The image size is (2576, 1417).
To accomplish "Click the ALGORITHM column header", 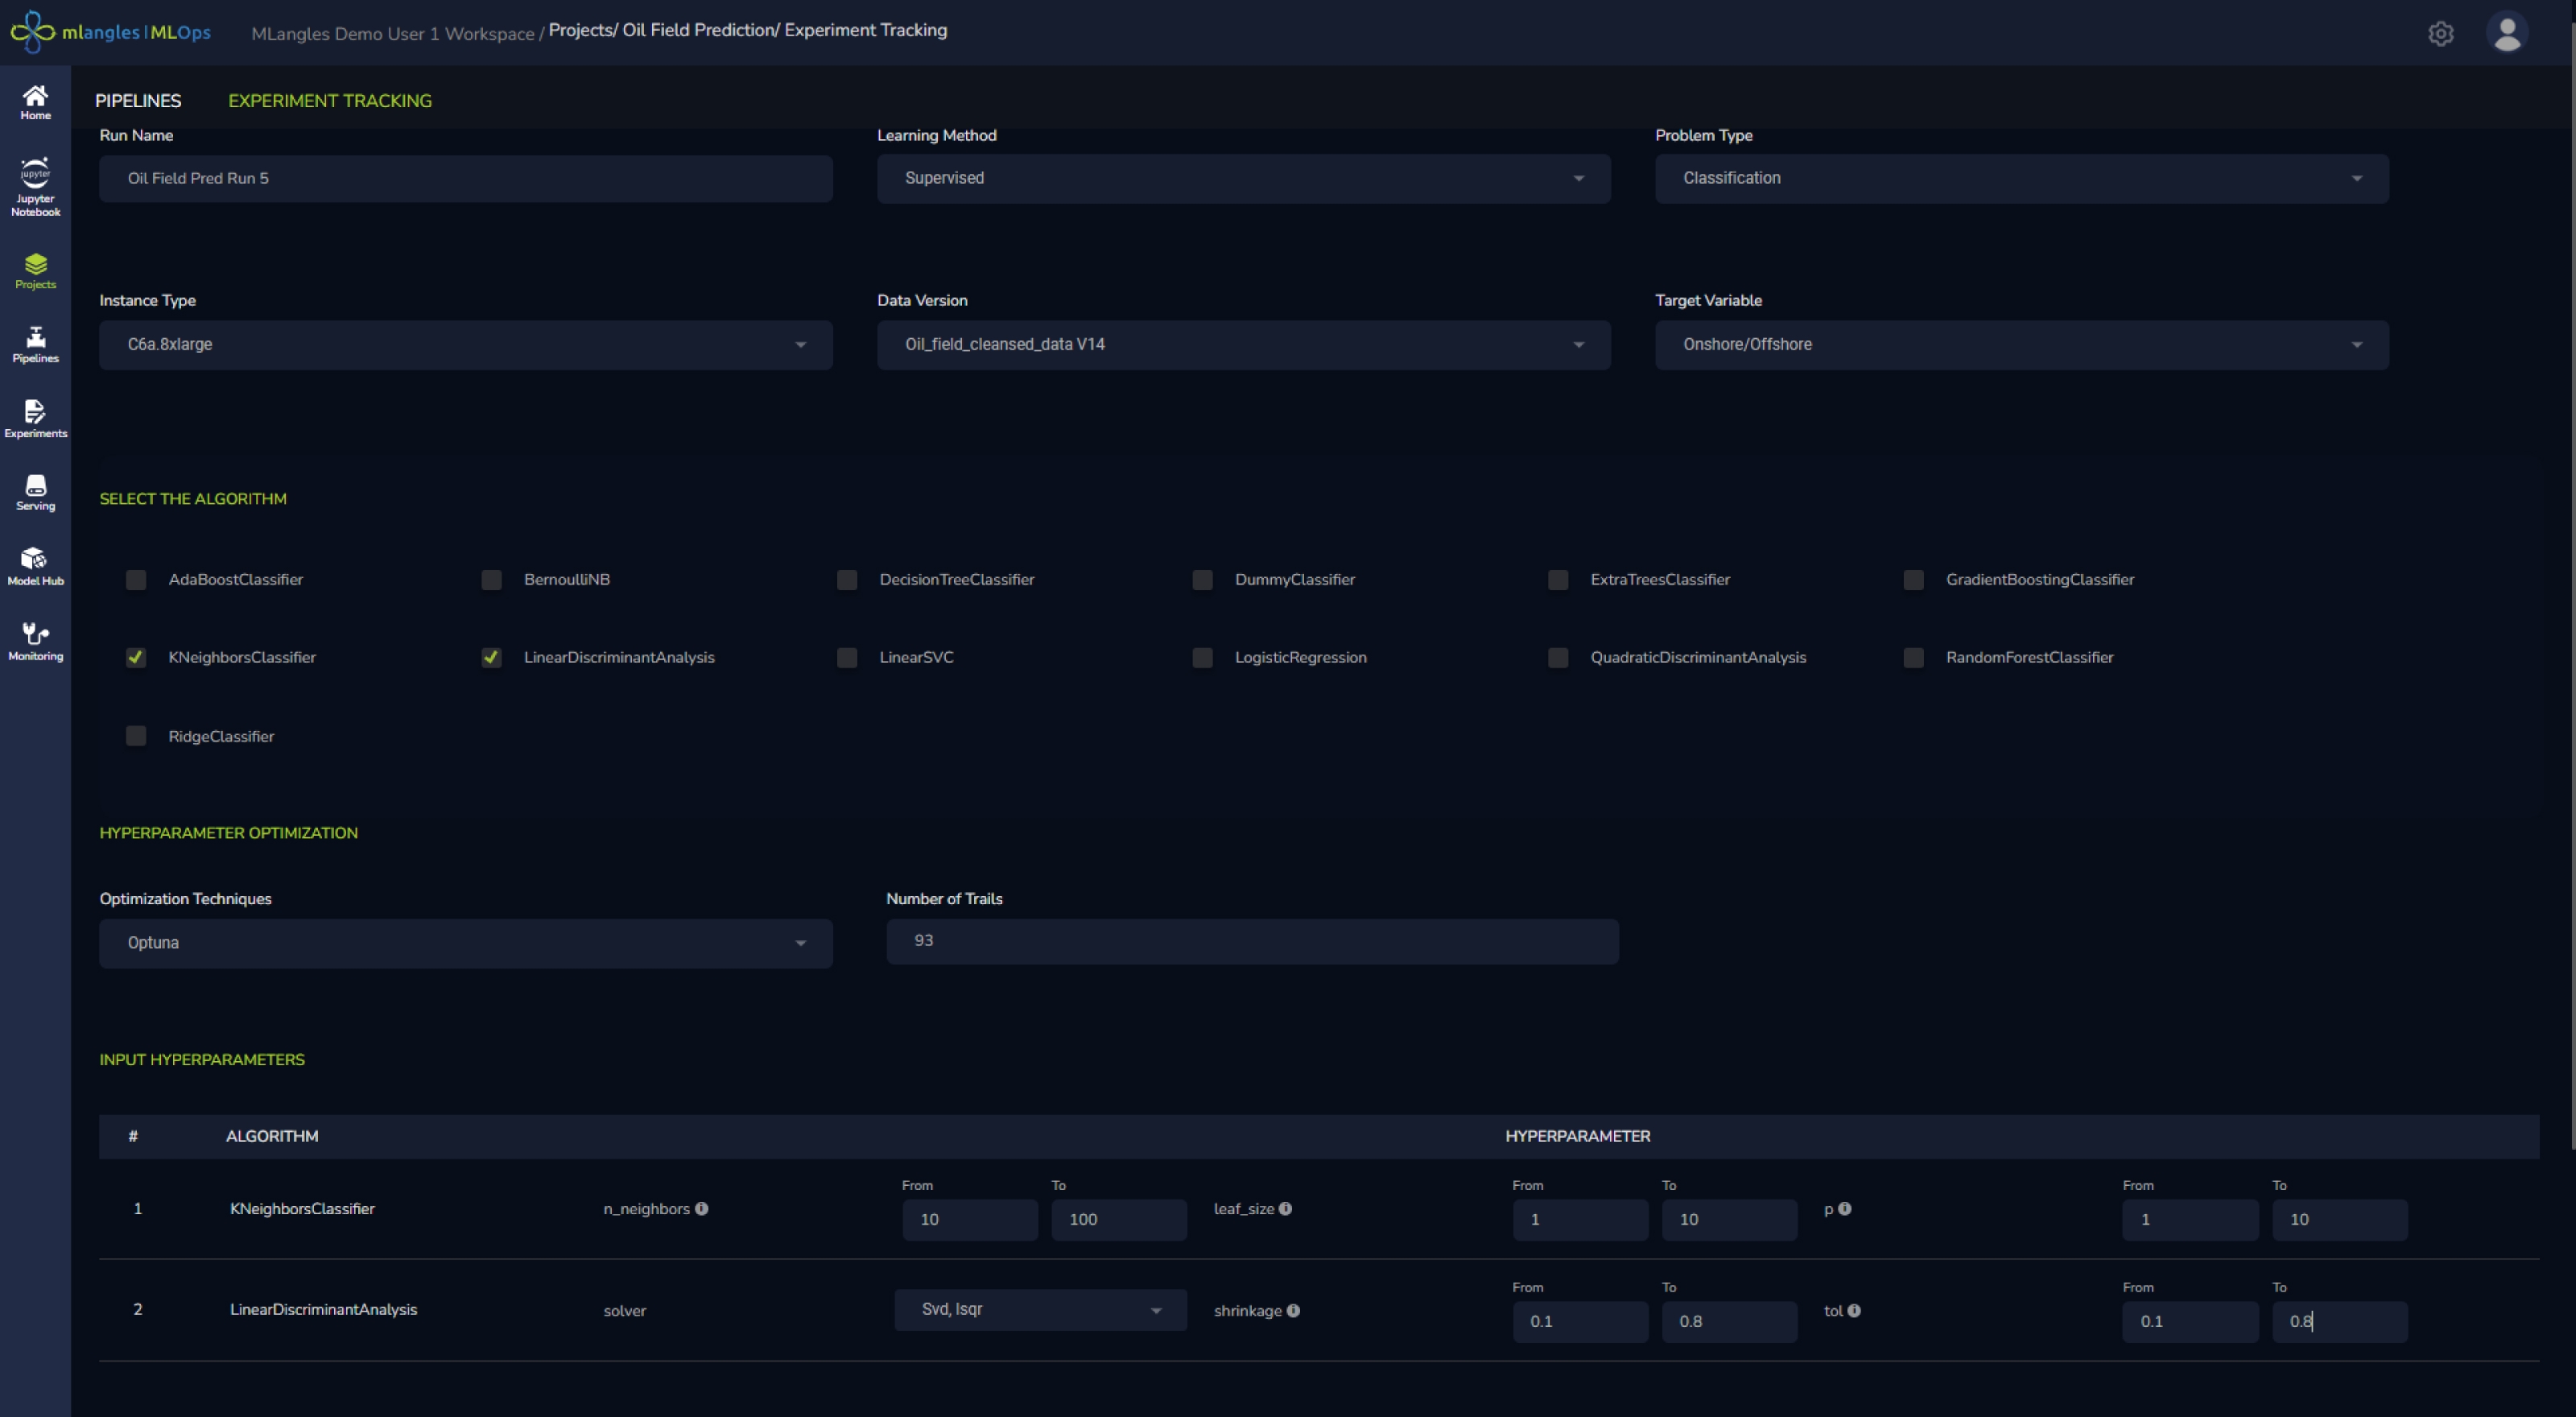I will tap(272, 1137).
